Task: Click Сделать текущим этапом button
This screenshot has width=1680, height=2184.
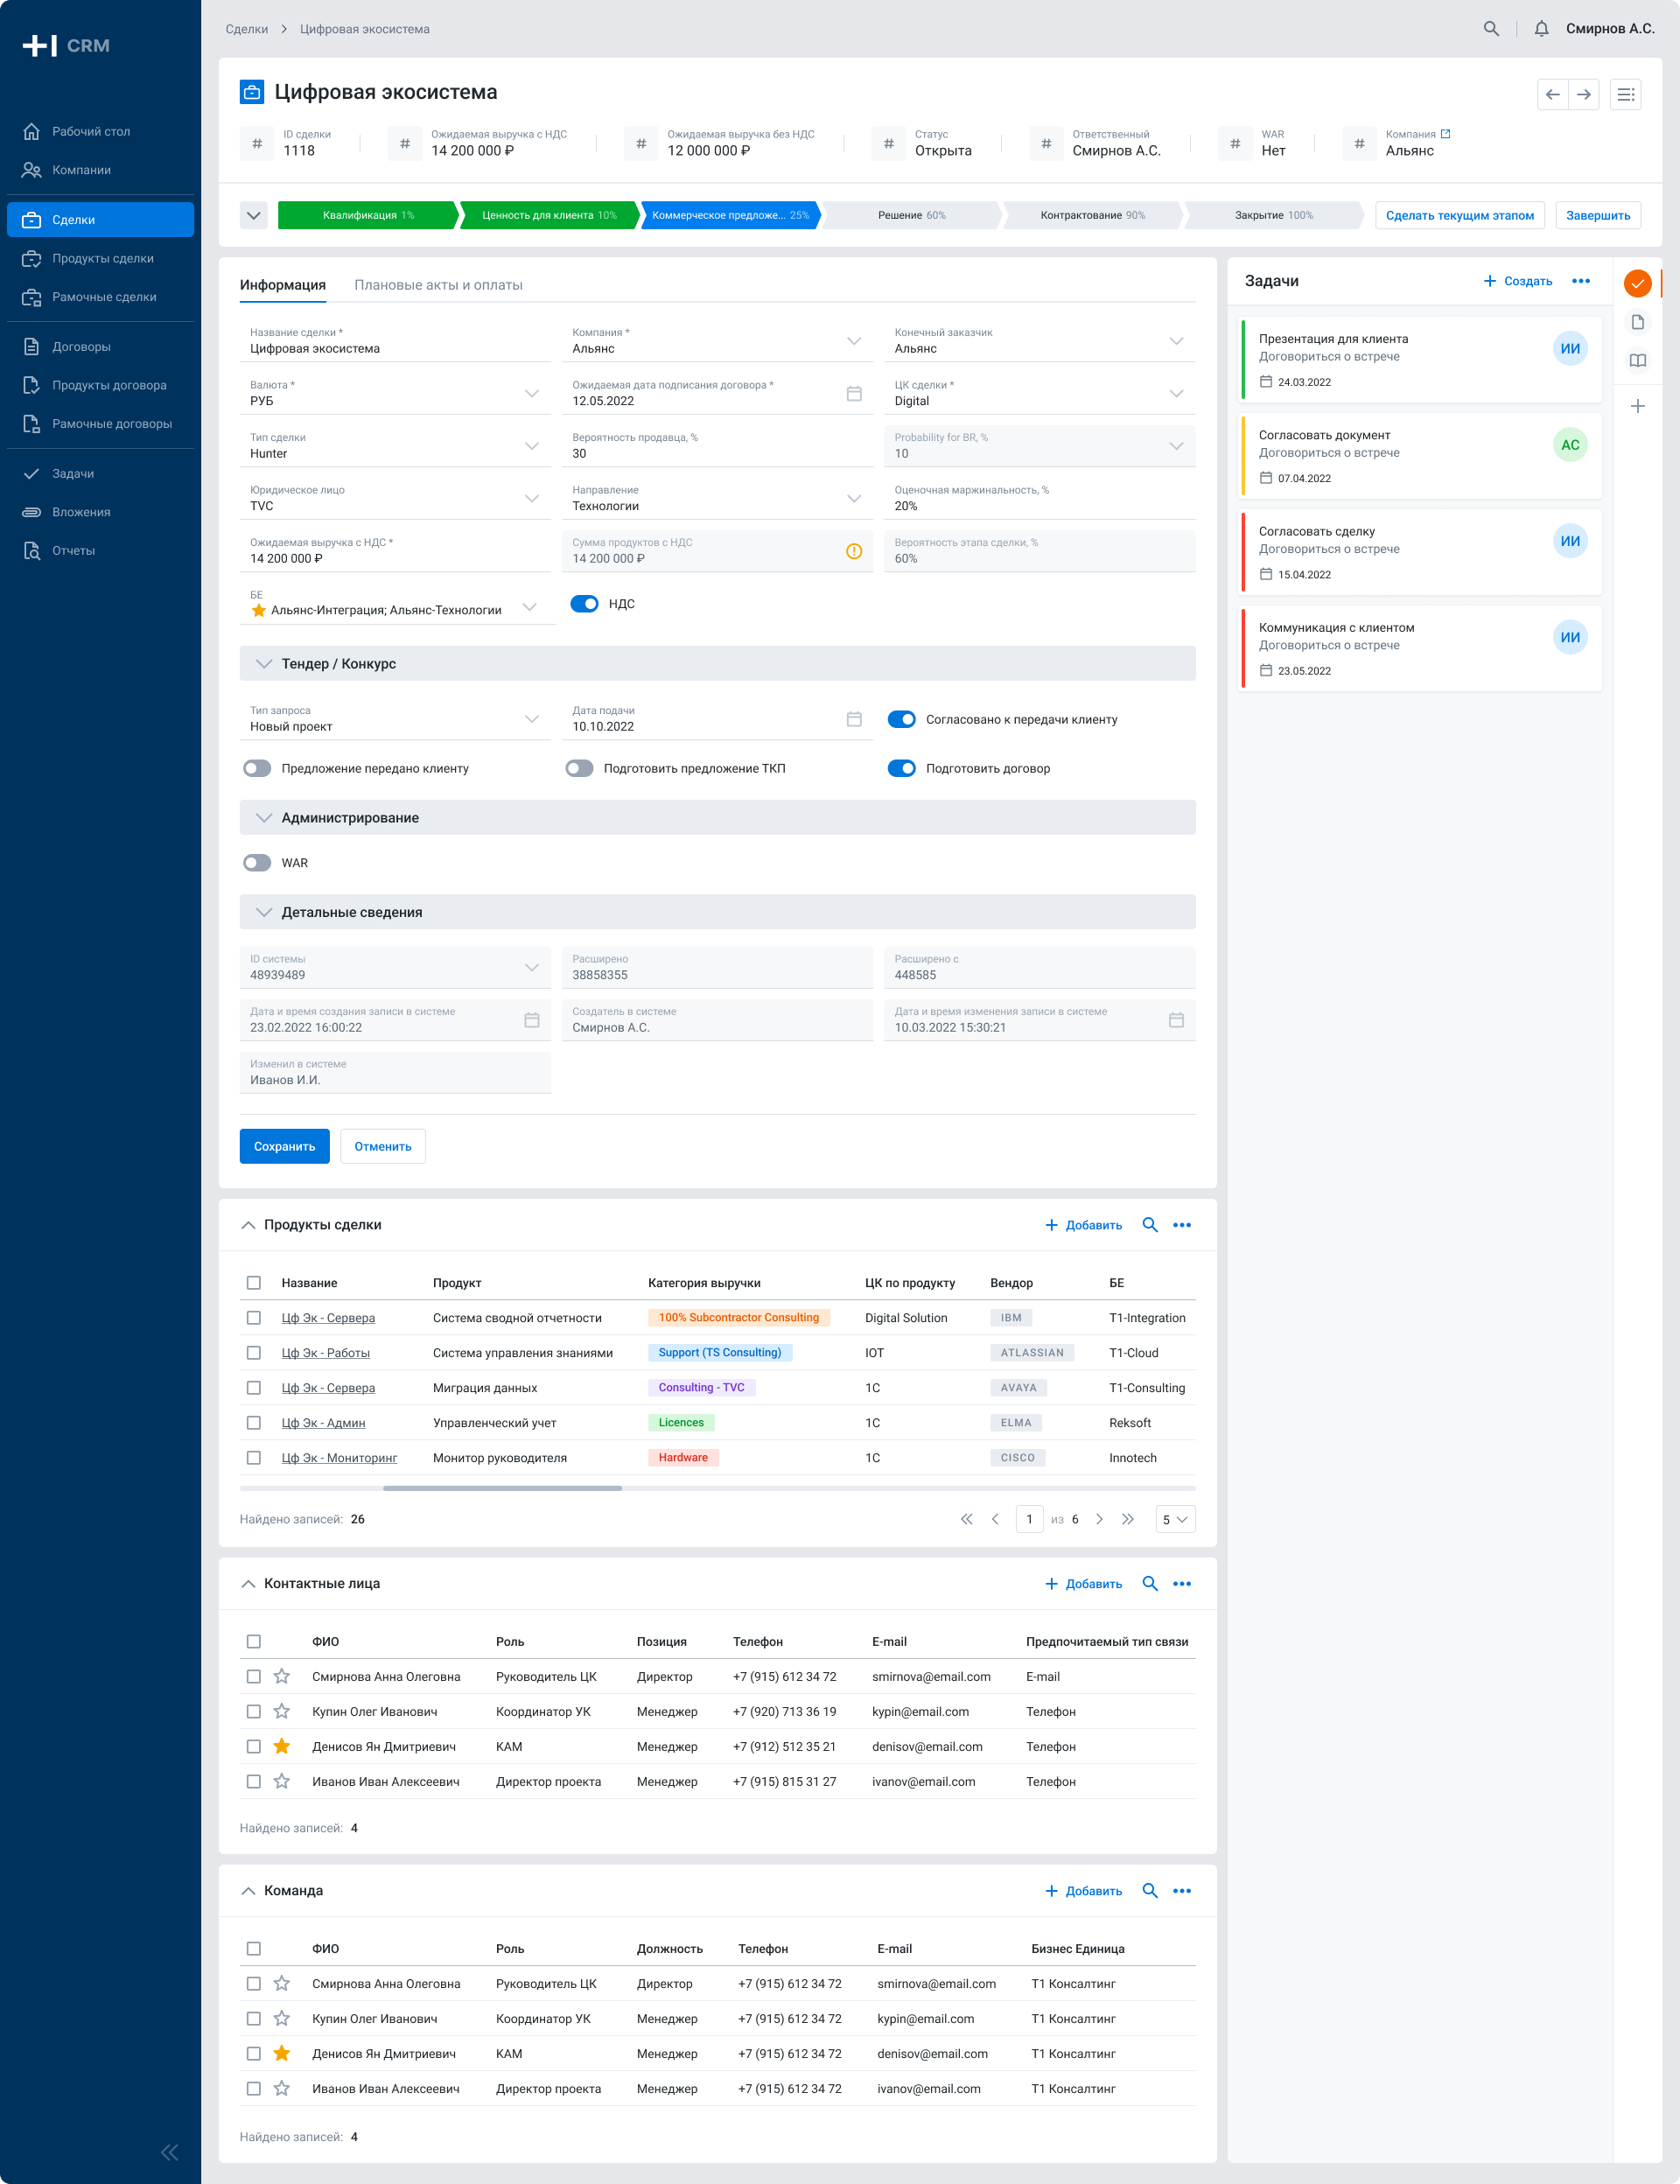Action: click(1460, 215)
